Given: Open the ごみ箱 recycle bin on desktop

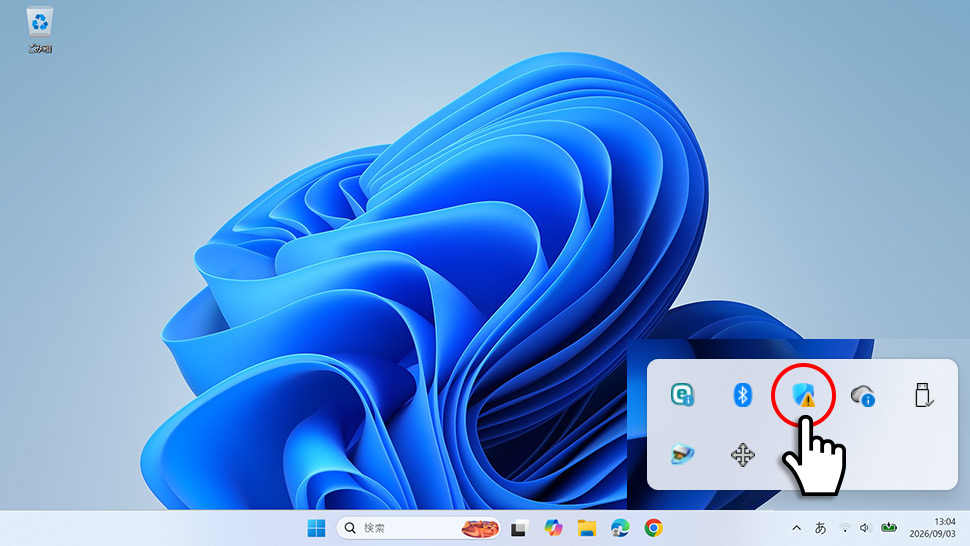Looking at the screenshot, I should 40,30.
